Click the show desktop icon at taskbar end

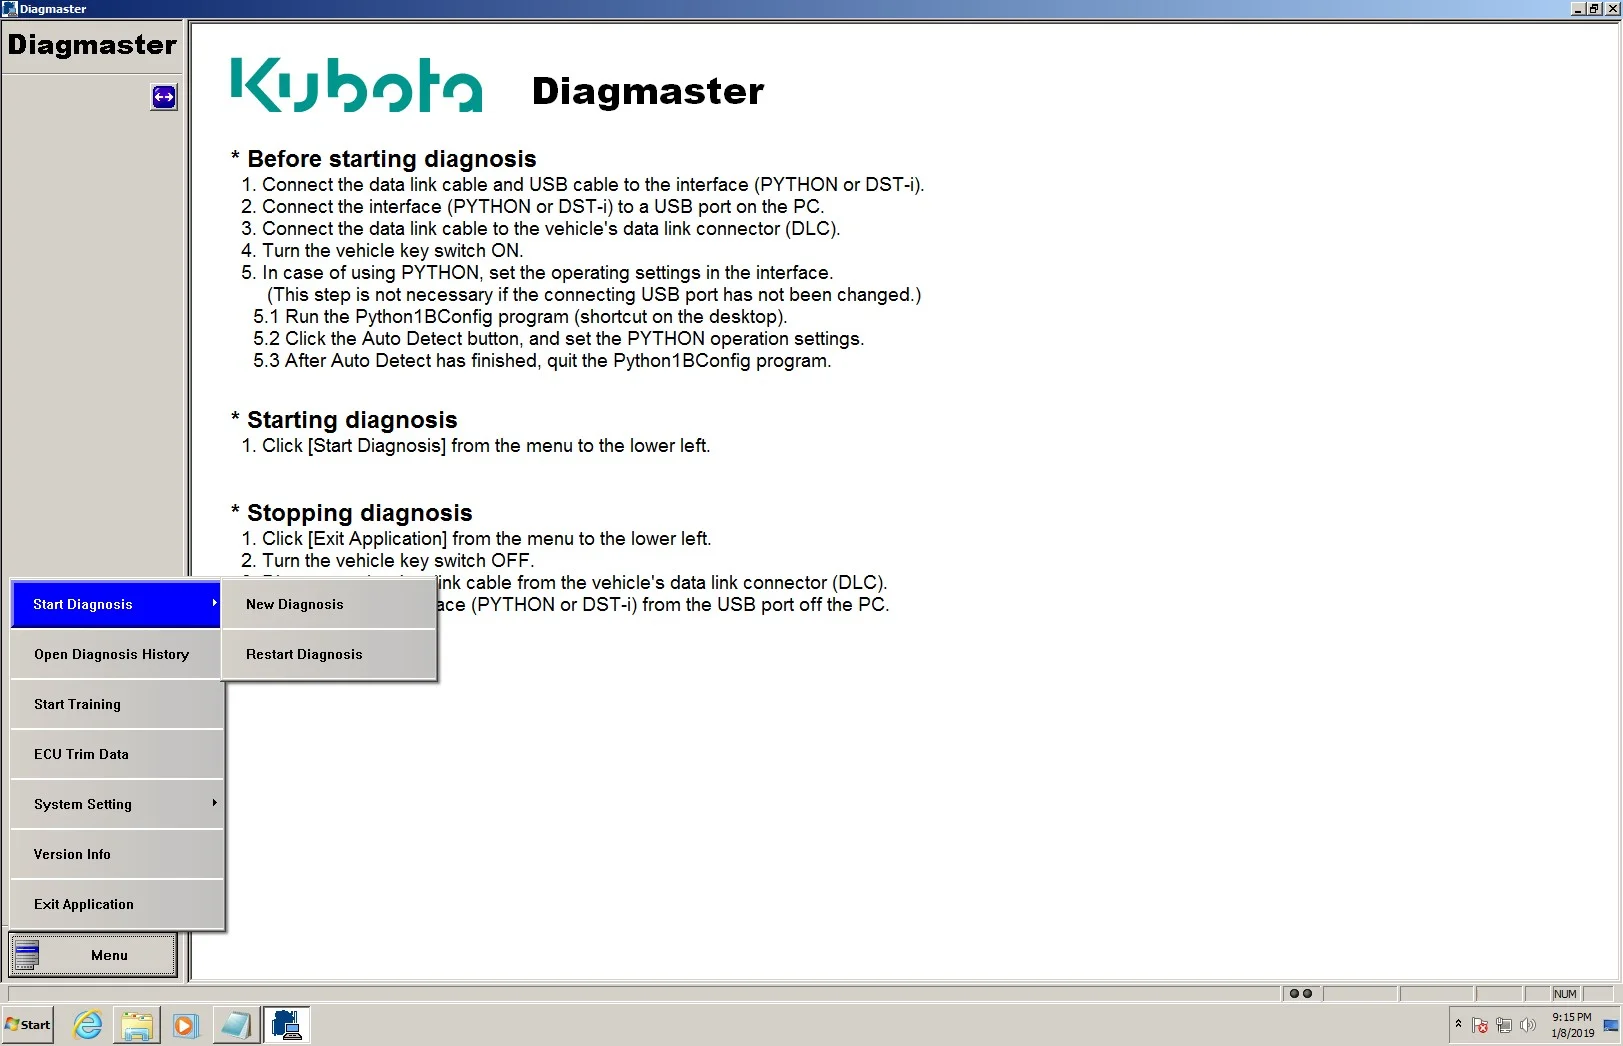tap(1611, 1025)
